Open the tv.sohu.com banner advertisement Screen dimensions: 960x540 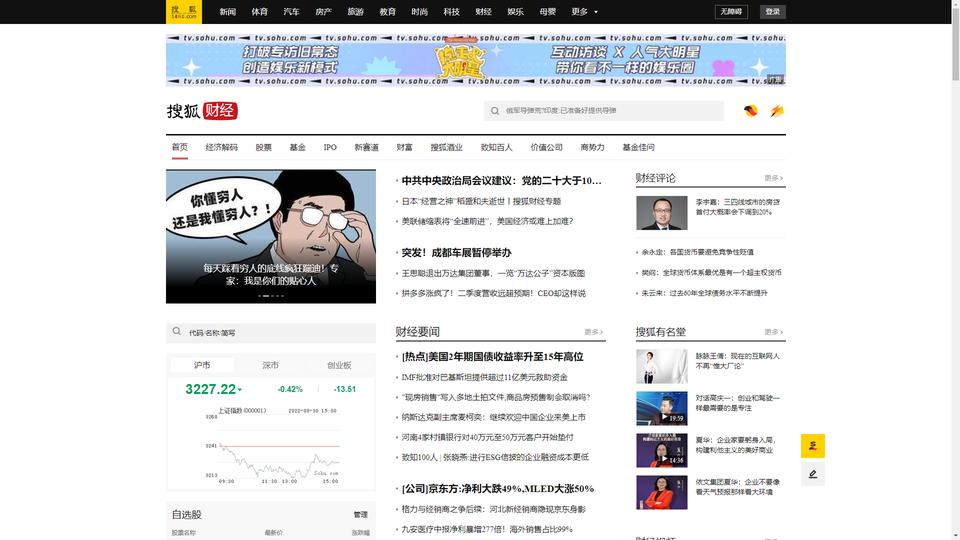[x=476, y=59]
